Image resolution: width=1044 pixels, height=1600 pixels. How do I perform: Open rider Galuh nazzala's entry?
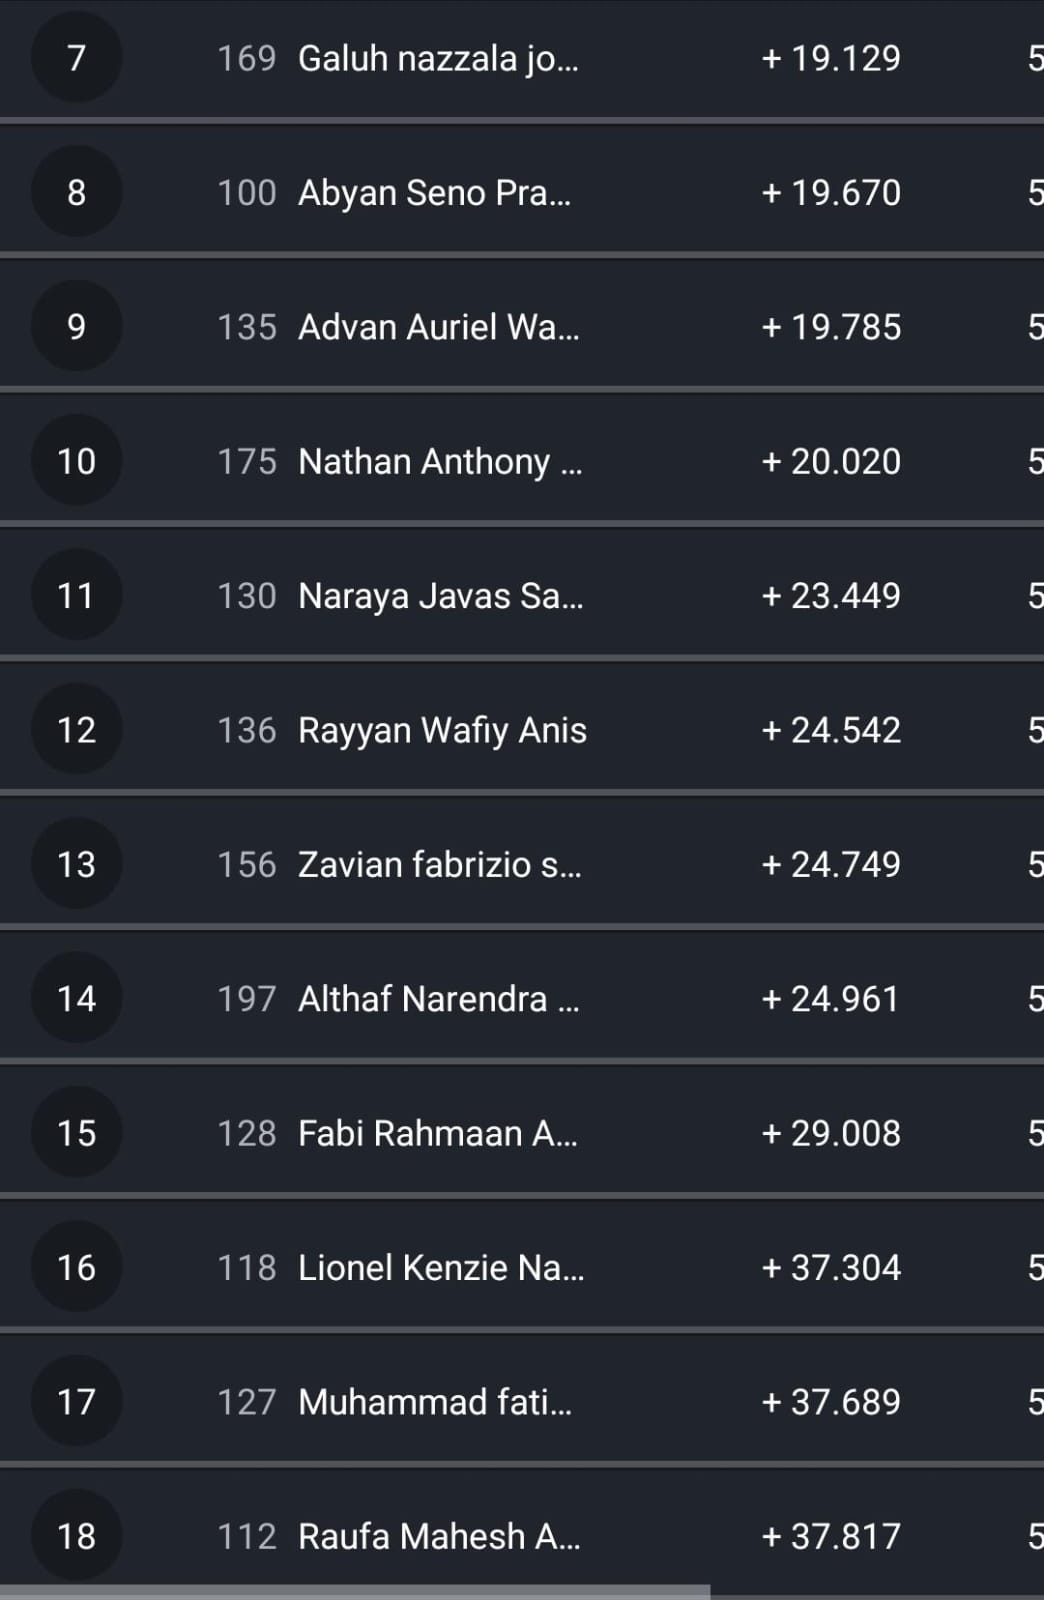tap(438, 59)
